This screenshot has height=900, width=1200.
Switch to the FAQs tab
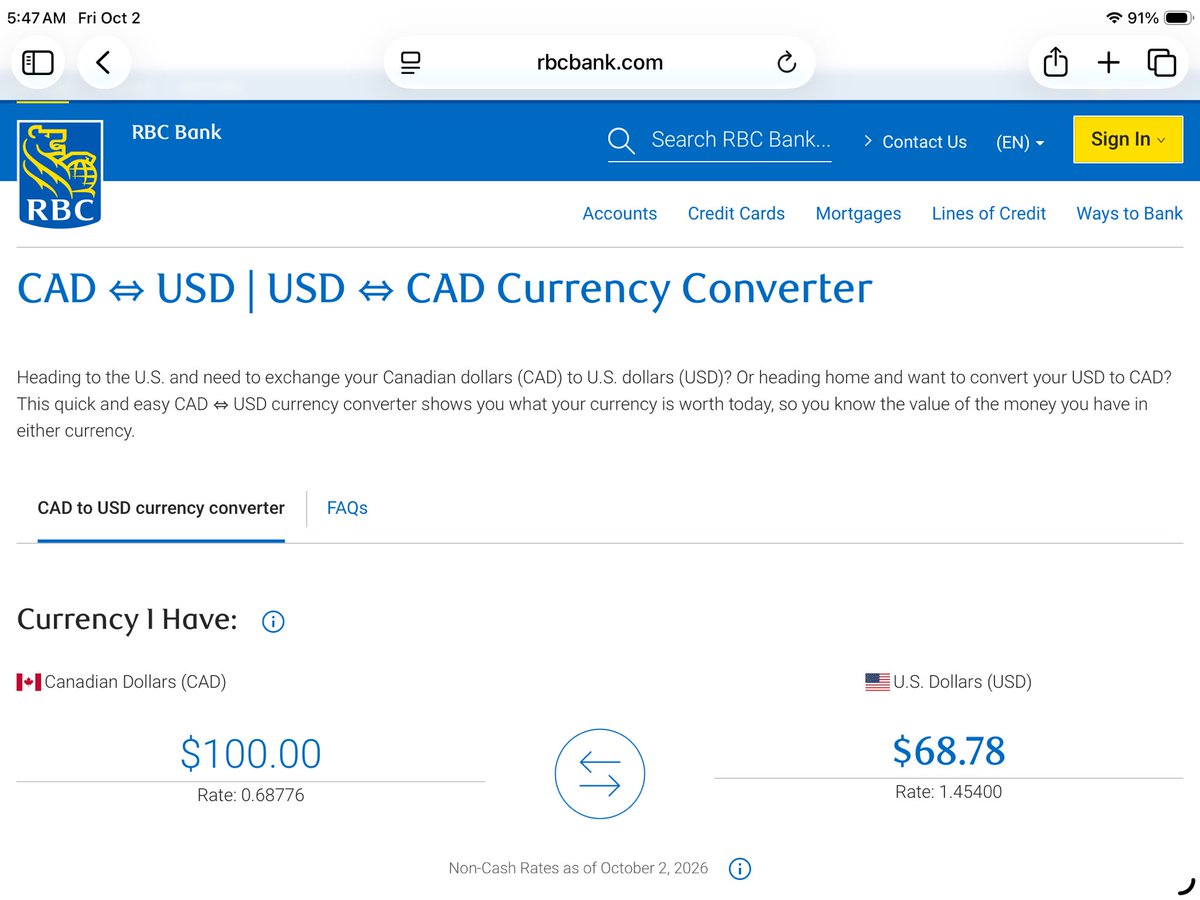click(347, 508)
